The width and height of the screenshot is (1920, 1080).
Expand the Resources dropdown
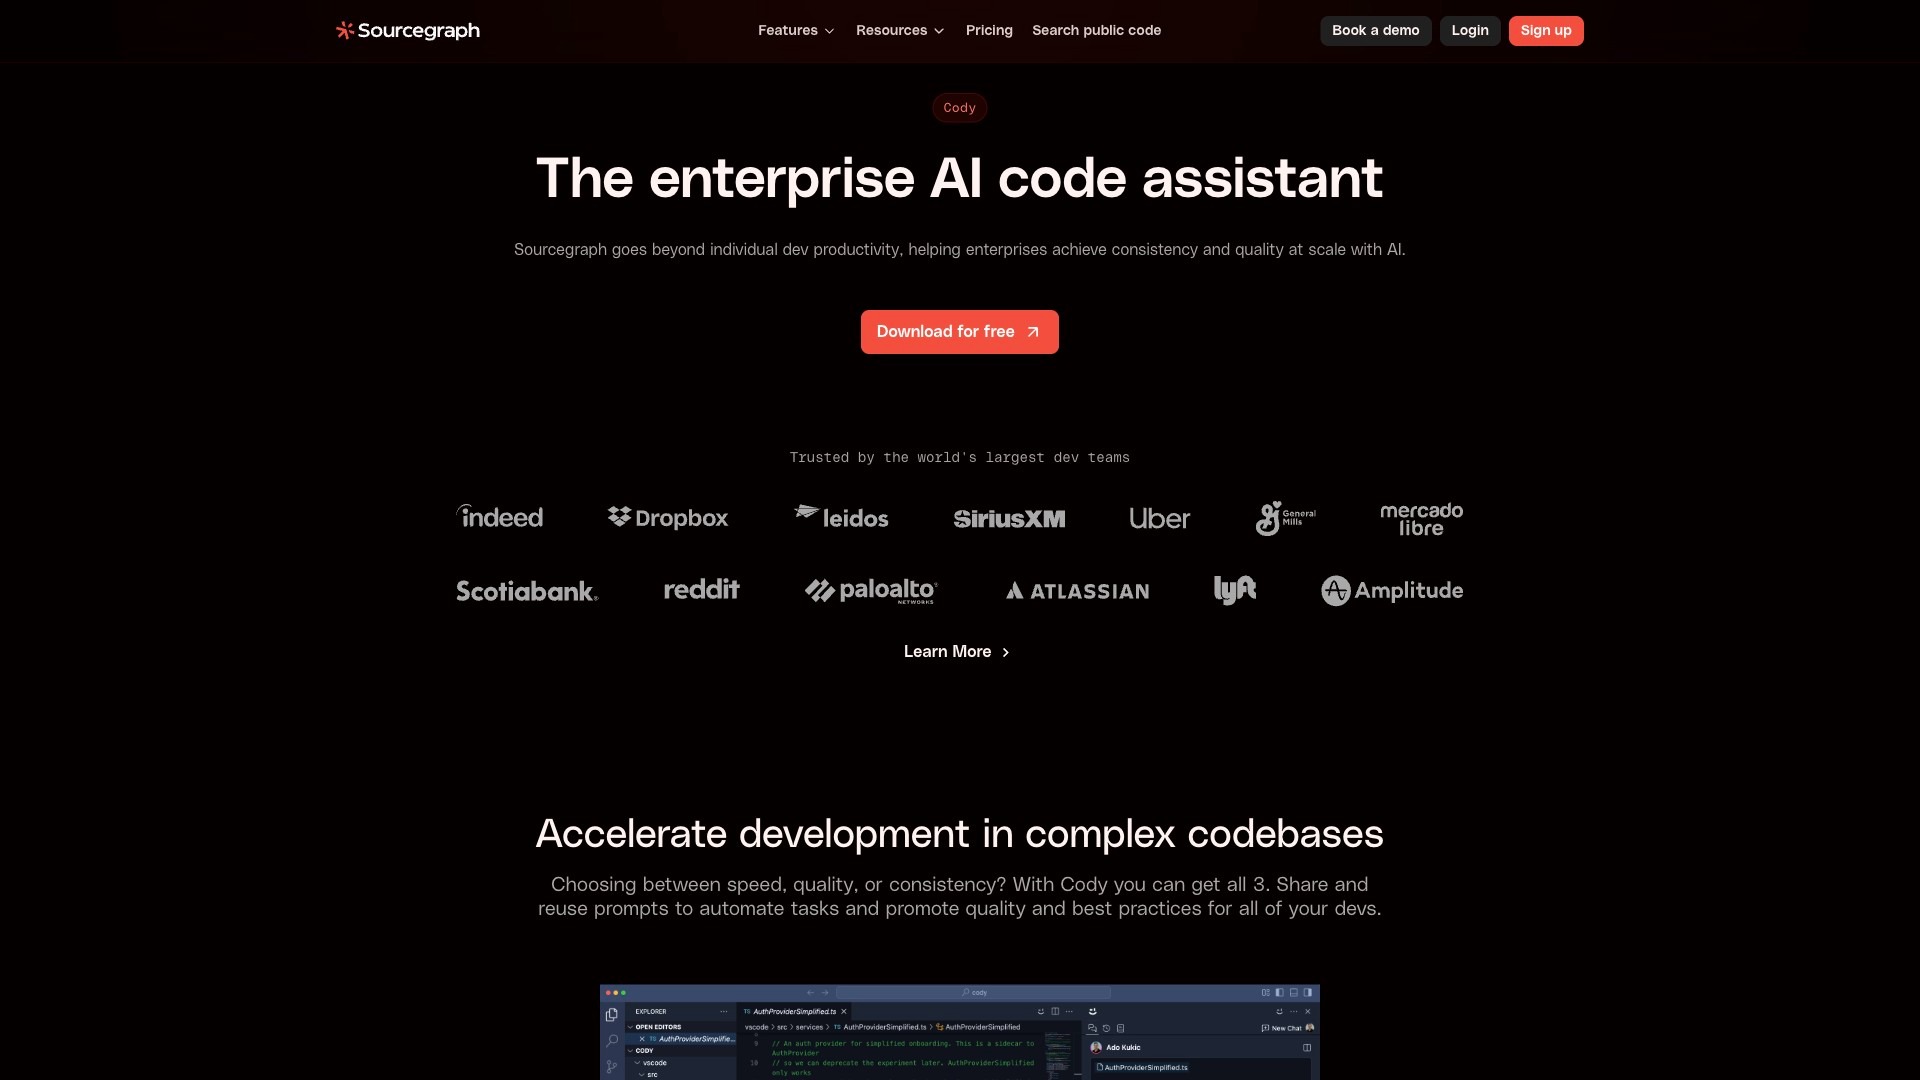click(x=898, y=30)
